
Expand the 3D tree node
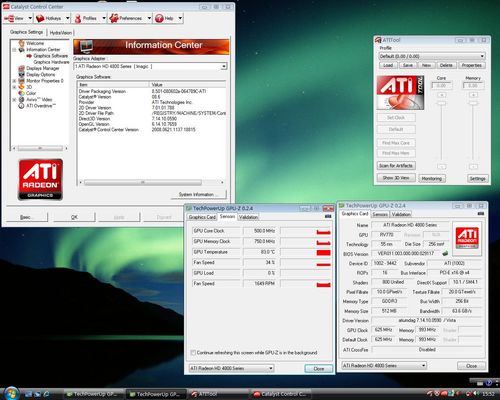(x=14, y=87)
